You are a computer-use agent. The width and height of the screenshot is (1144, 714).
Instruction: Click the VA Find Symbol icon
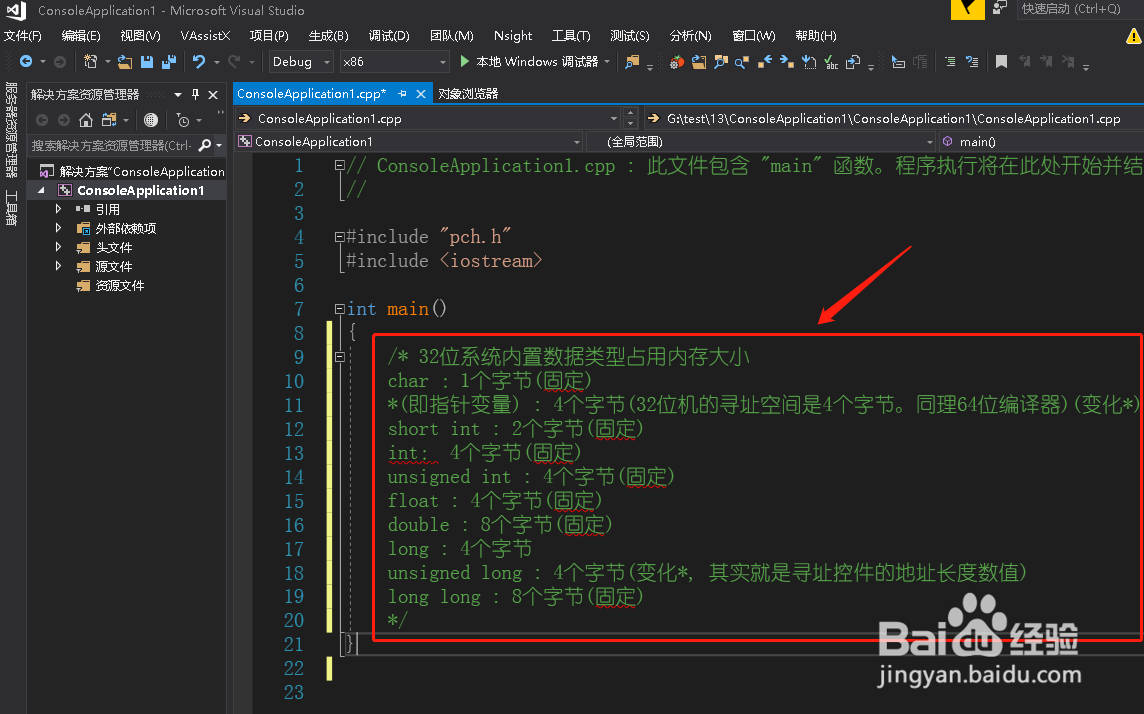pos(721,62)
